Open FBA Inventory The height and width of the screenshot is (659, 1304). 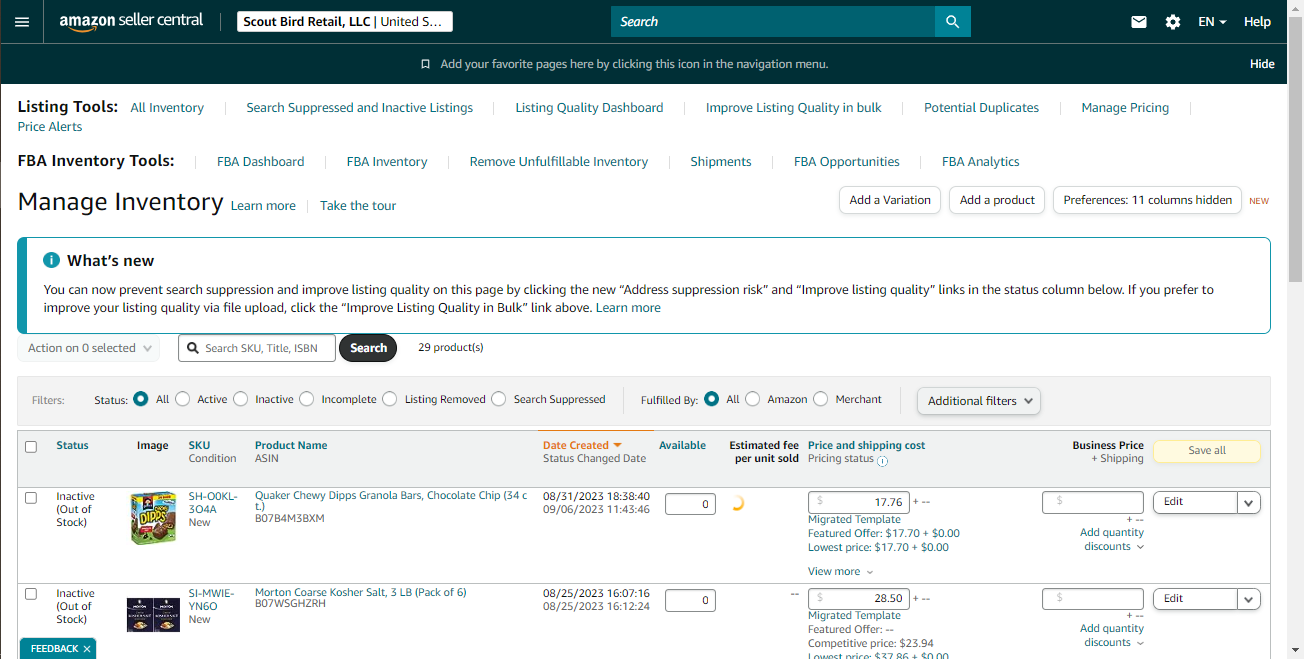point(387,162)
